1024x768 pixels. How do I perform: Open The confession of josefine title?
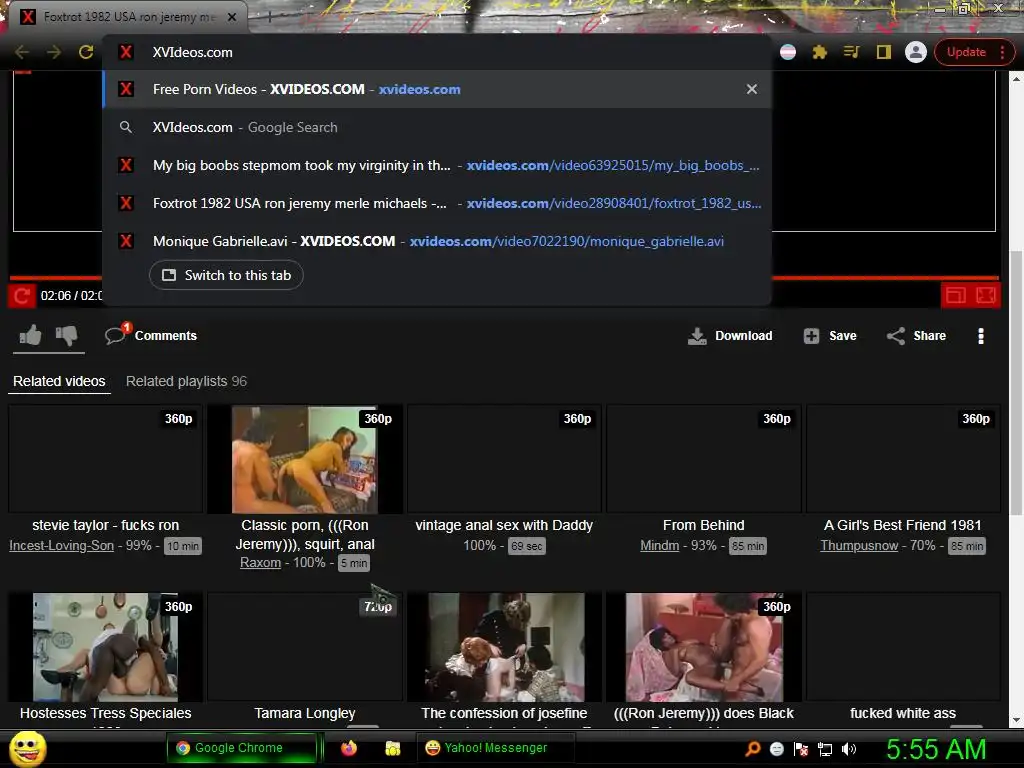[x=504, y=713]
